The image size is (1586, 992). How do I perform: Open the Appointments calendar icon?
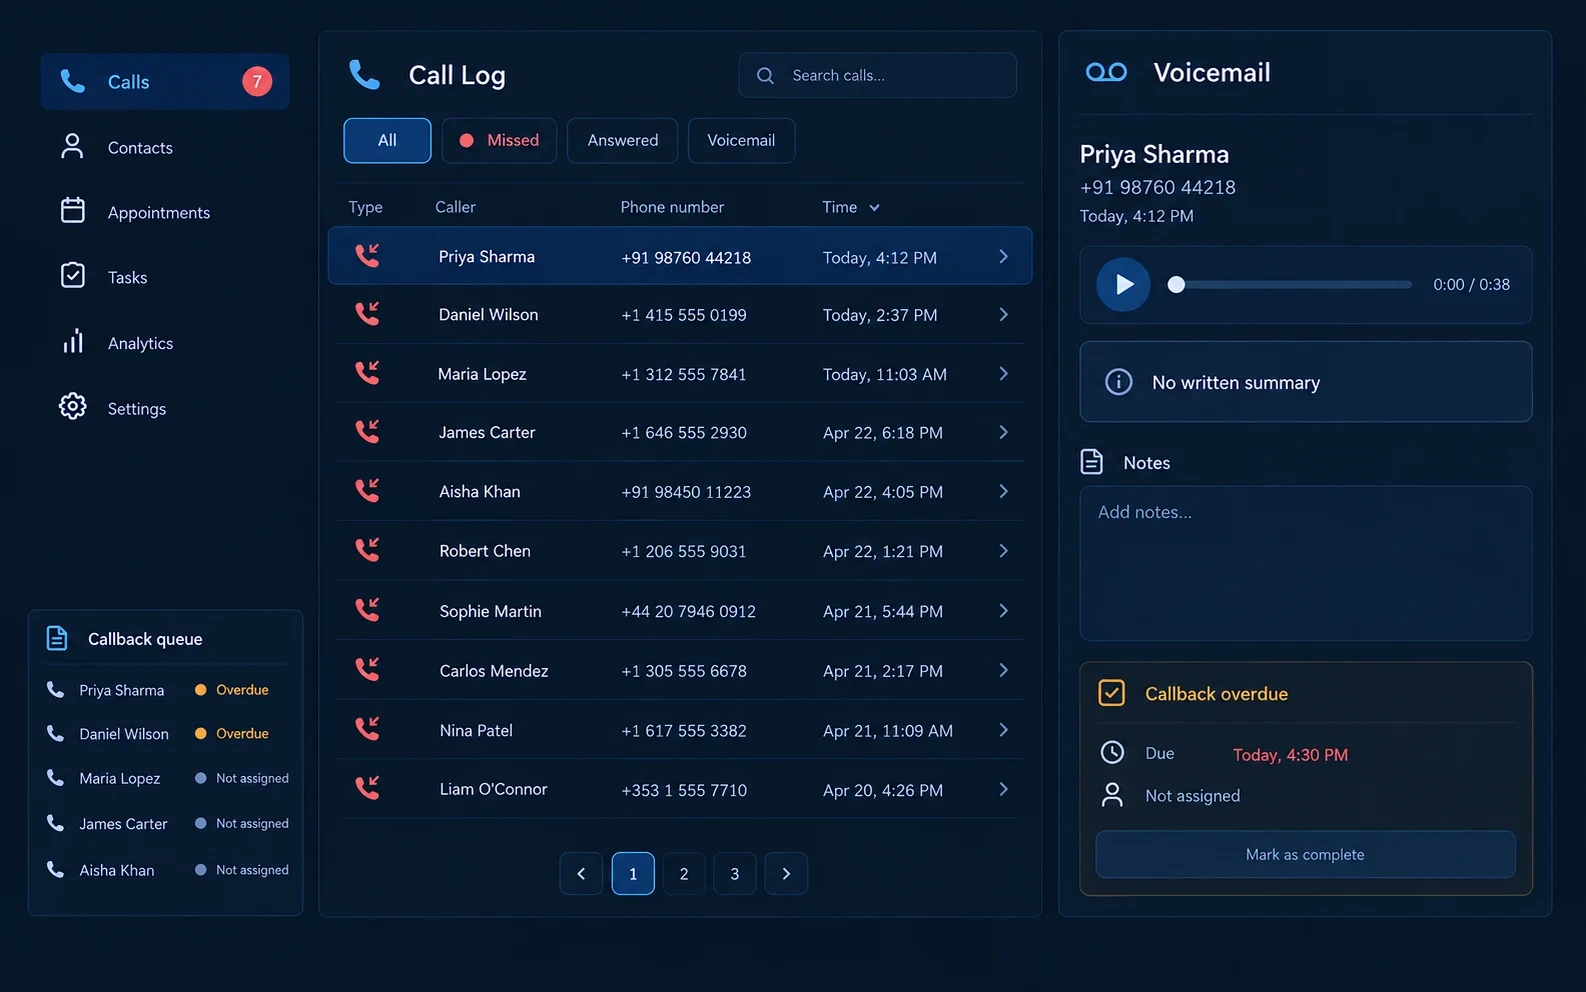(x=73, y=210)
